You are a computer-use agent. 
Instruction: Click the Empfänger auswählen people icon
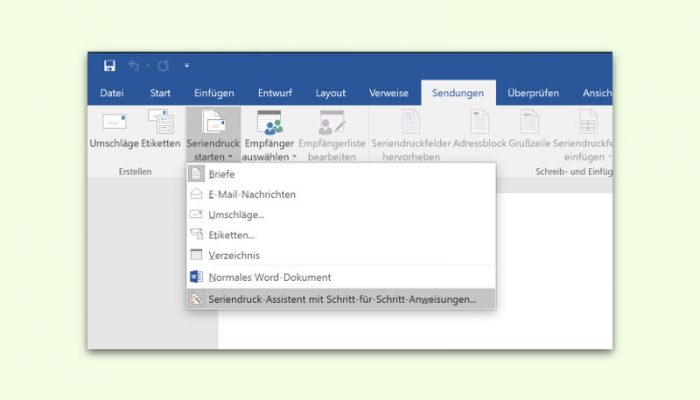[x=270, y=122]
